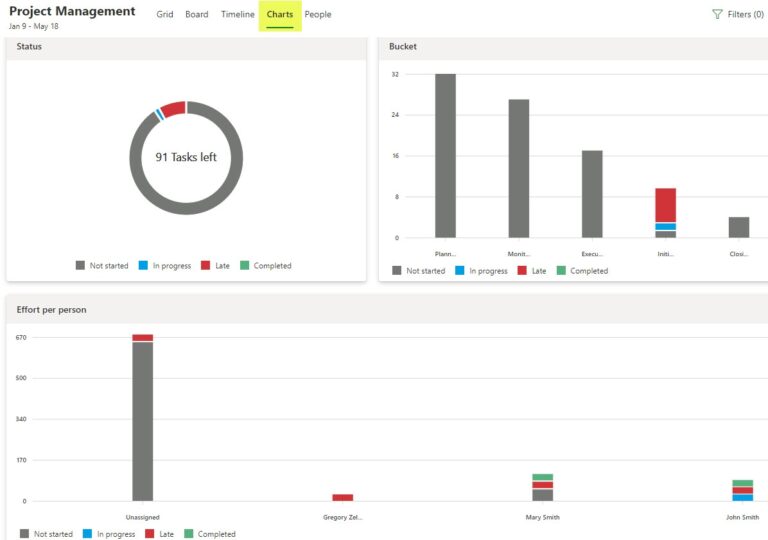Image resolution: width=768 pixels, height=540 pixels.
Task: Click the Closi... bucket bar
Action: [739, 227]
